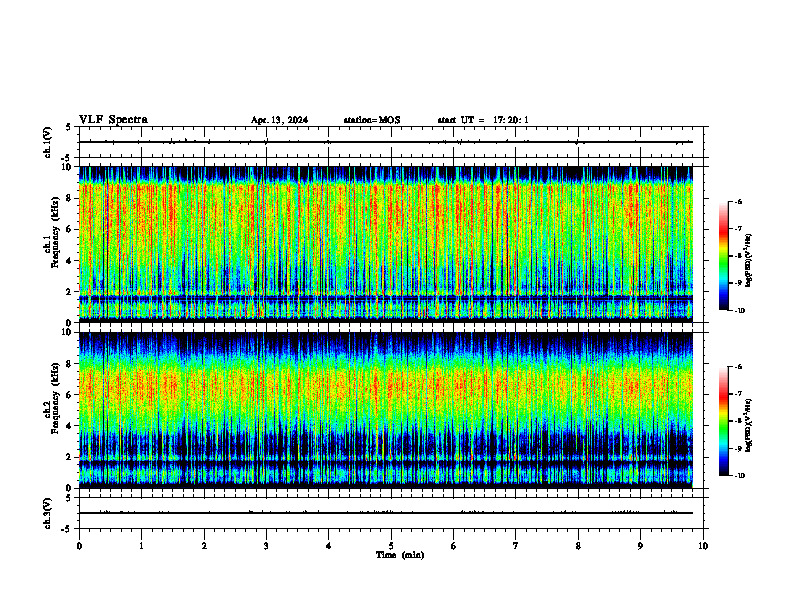Click the "ch.3(V)" axis label

click(x=48, y=514)
